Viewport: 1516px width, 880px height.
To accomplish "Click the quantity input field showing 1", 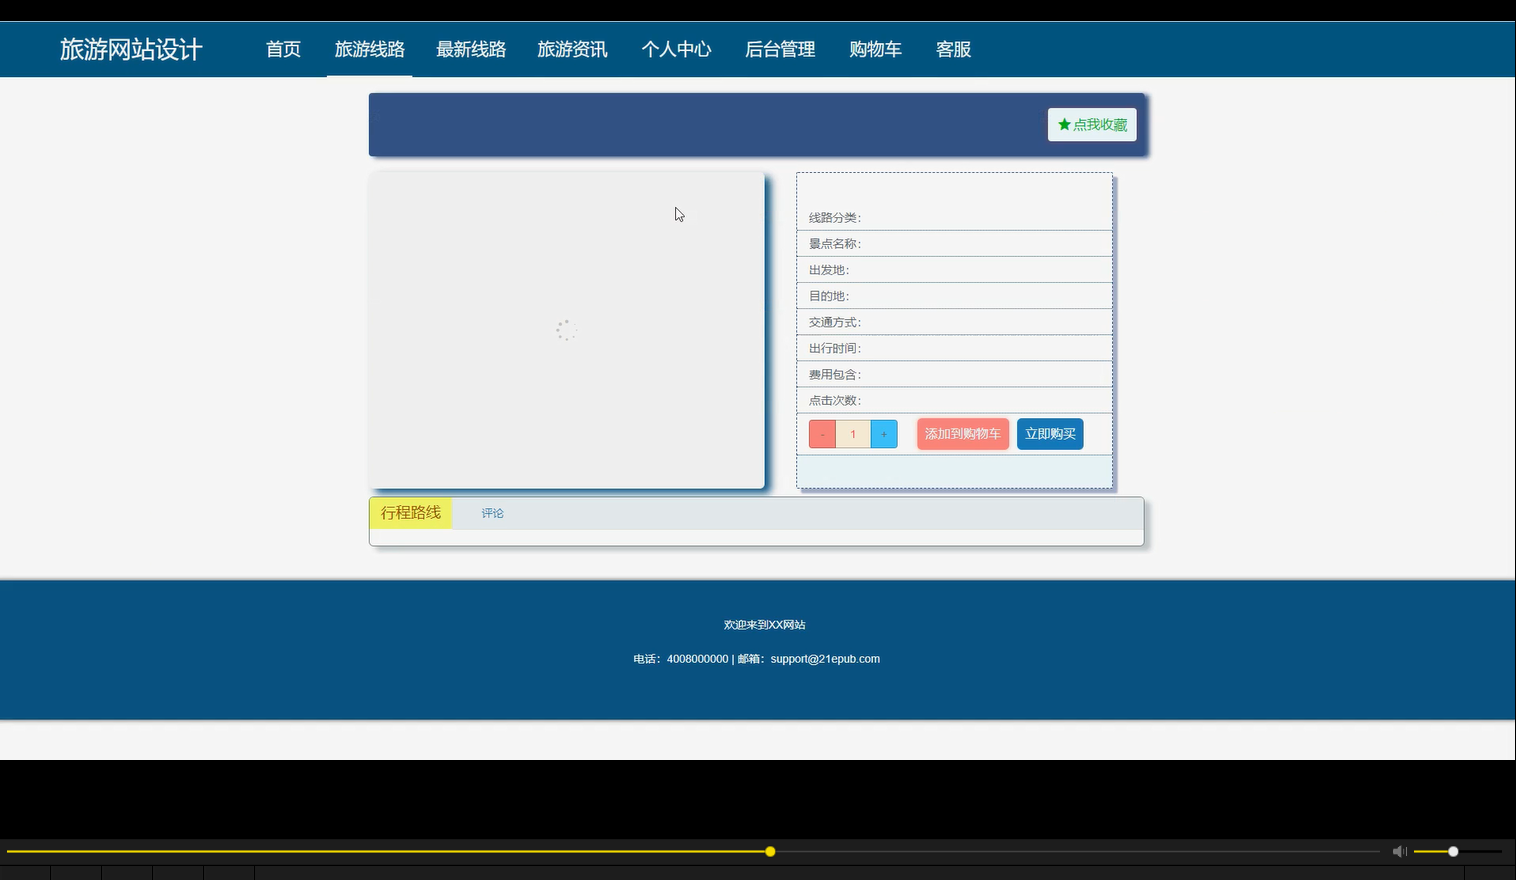I will (x=852, y=434).
